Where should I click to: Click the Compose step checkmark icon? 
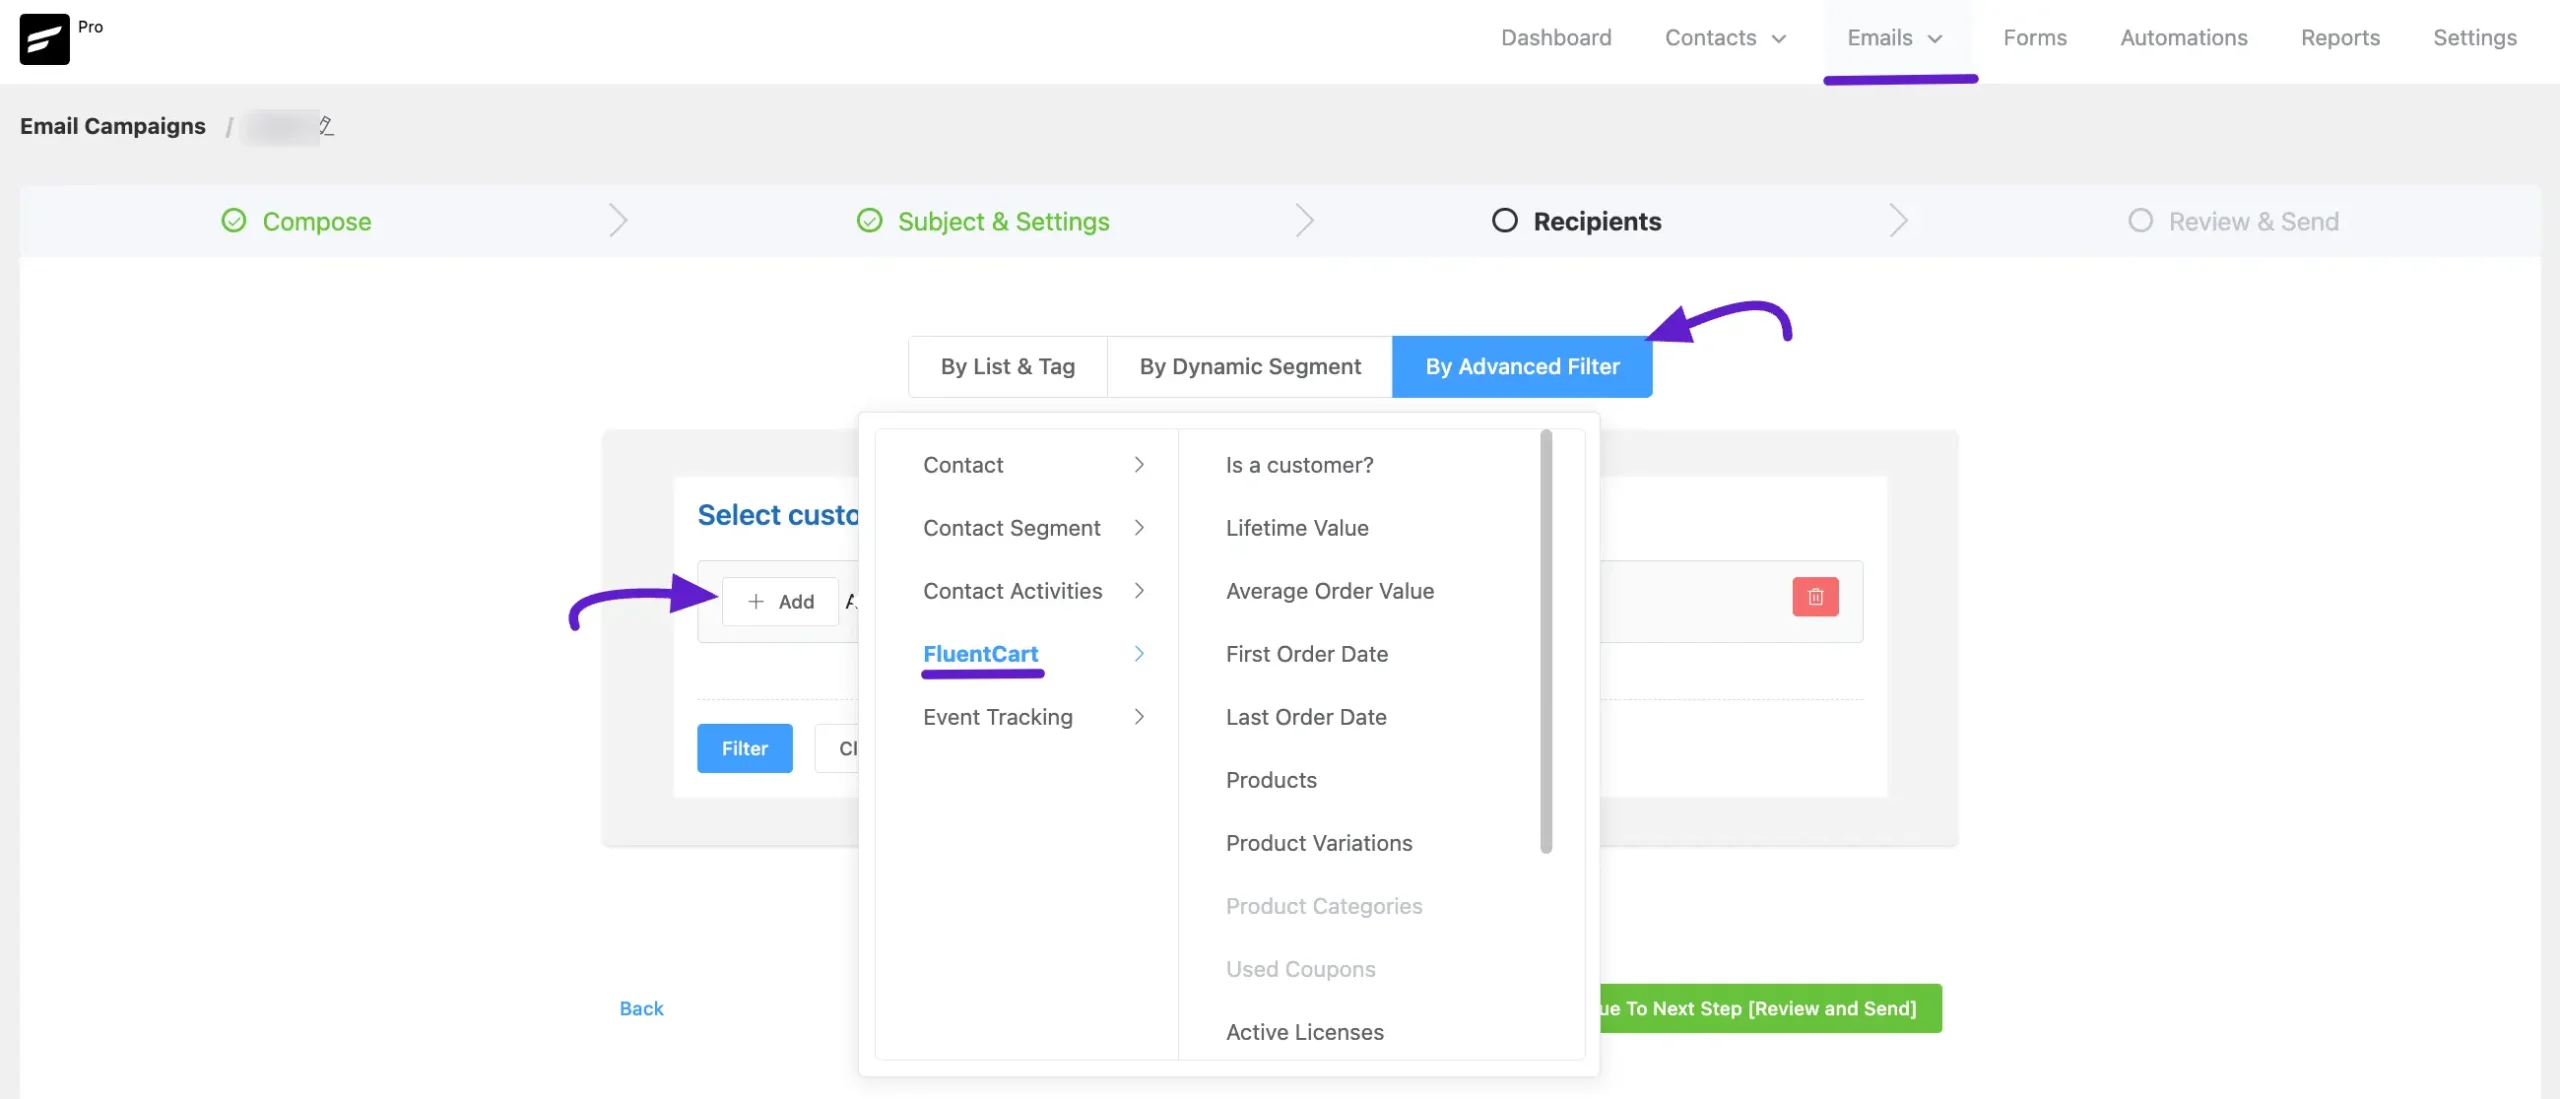234,221
